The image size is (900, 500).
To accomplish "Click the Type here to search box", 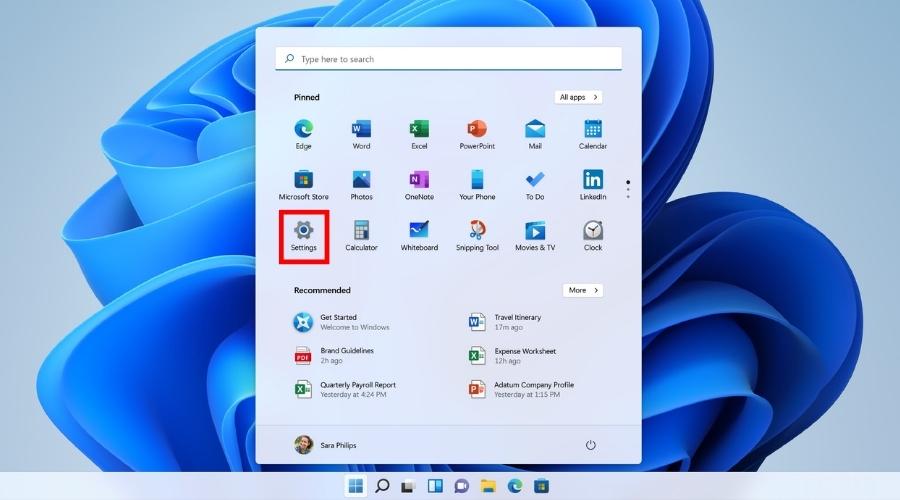I will coord(449,59).
